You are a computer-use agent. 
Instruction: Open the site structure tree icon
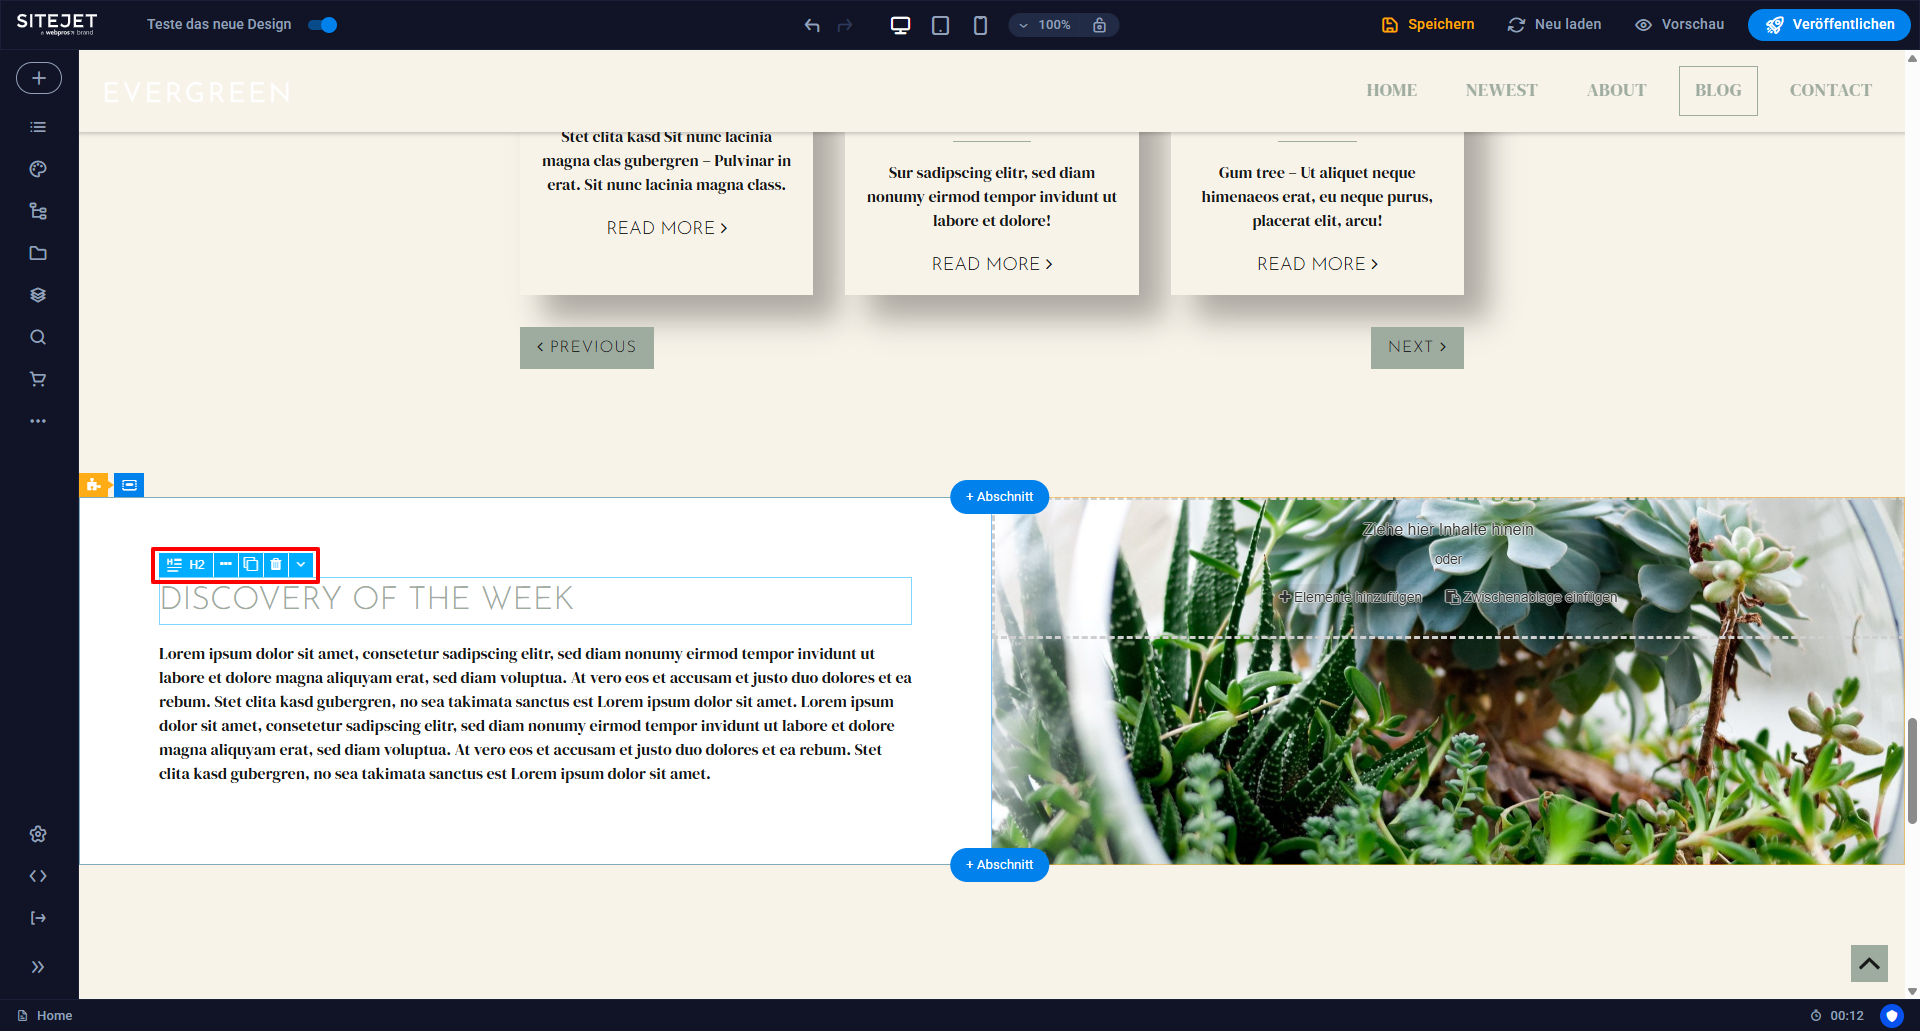(38, 211)
